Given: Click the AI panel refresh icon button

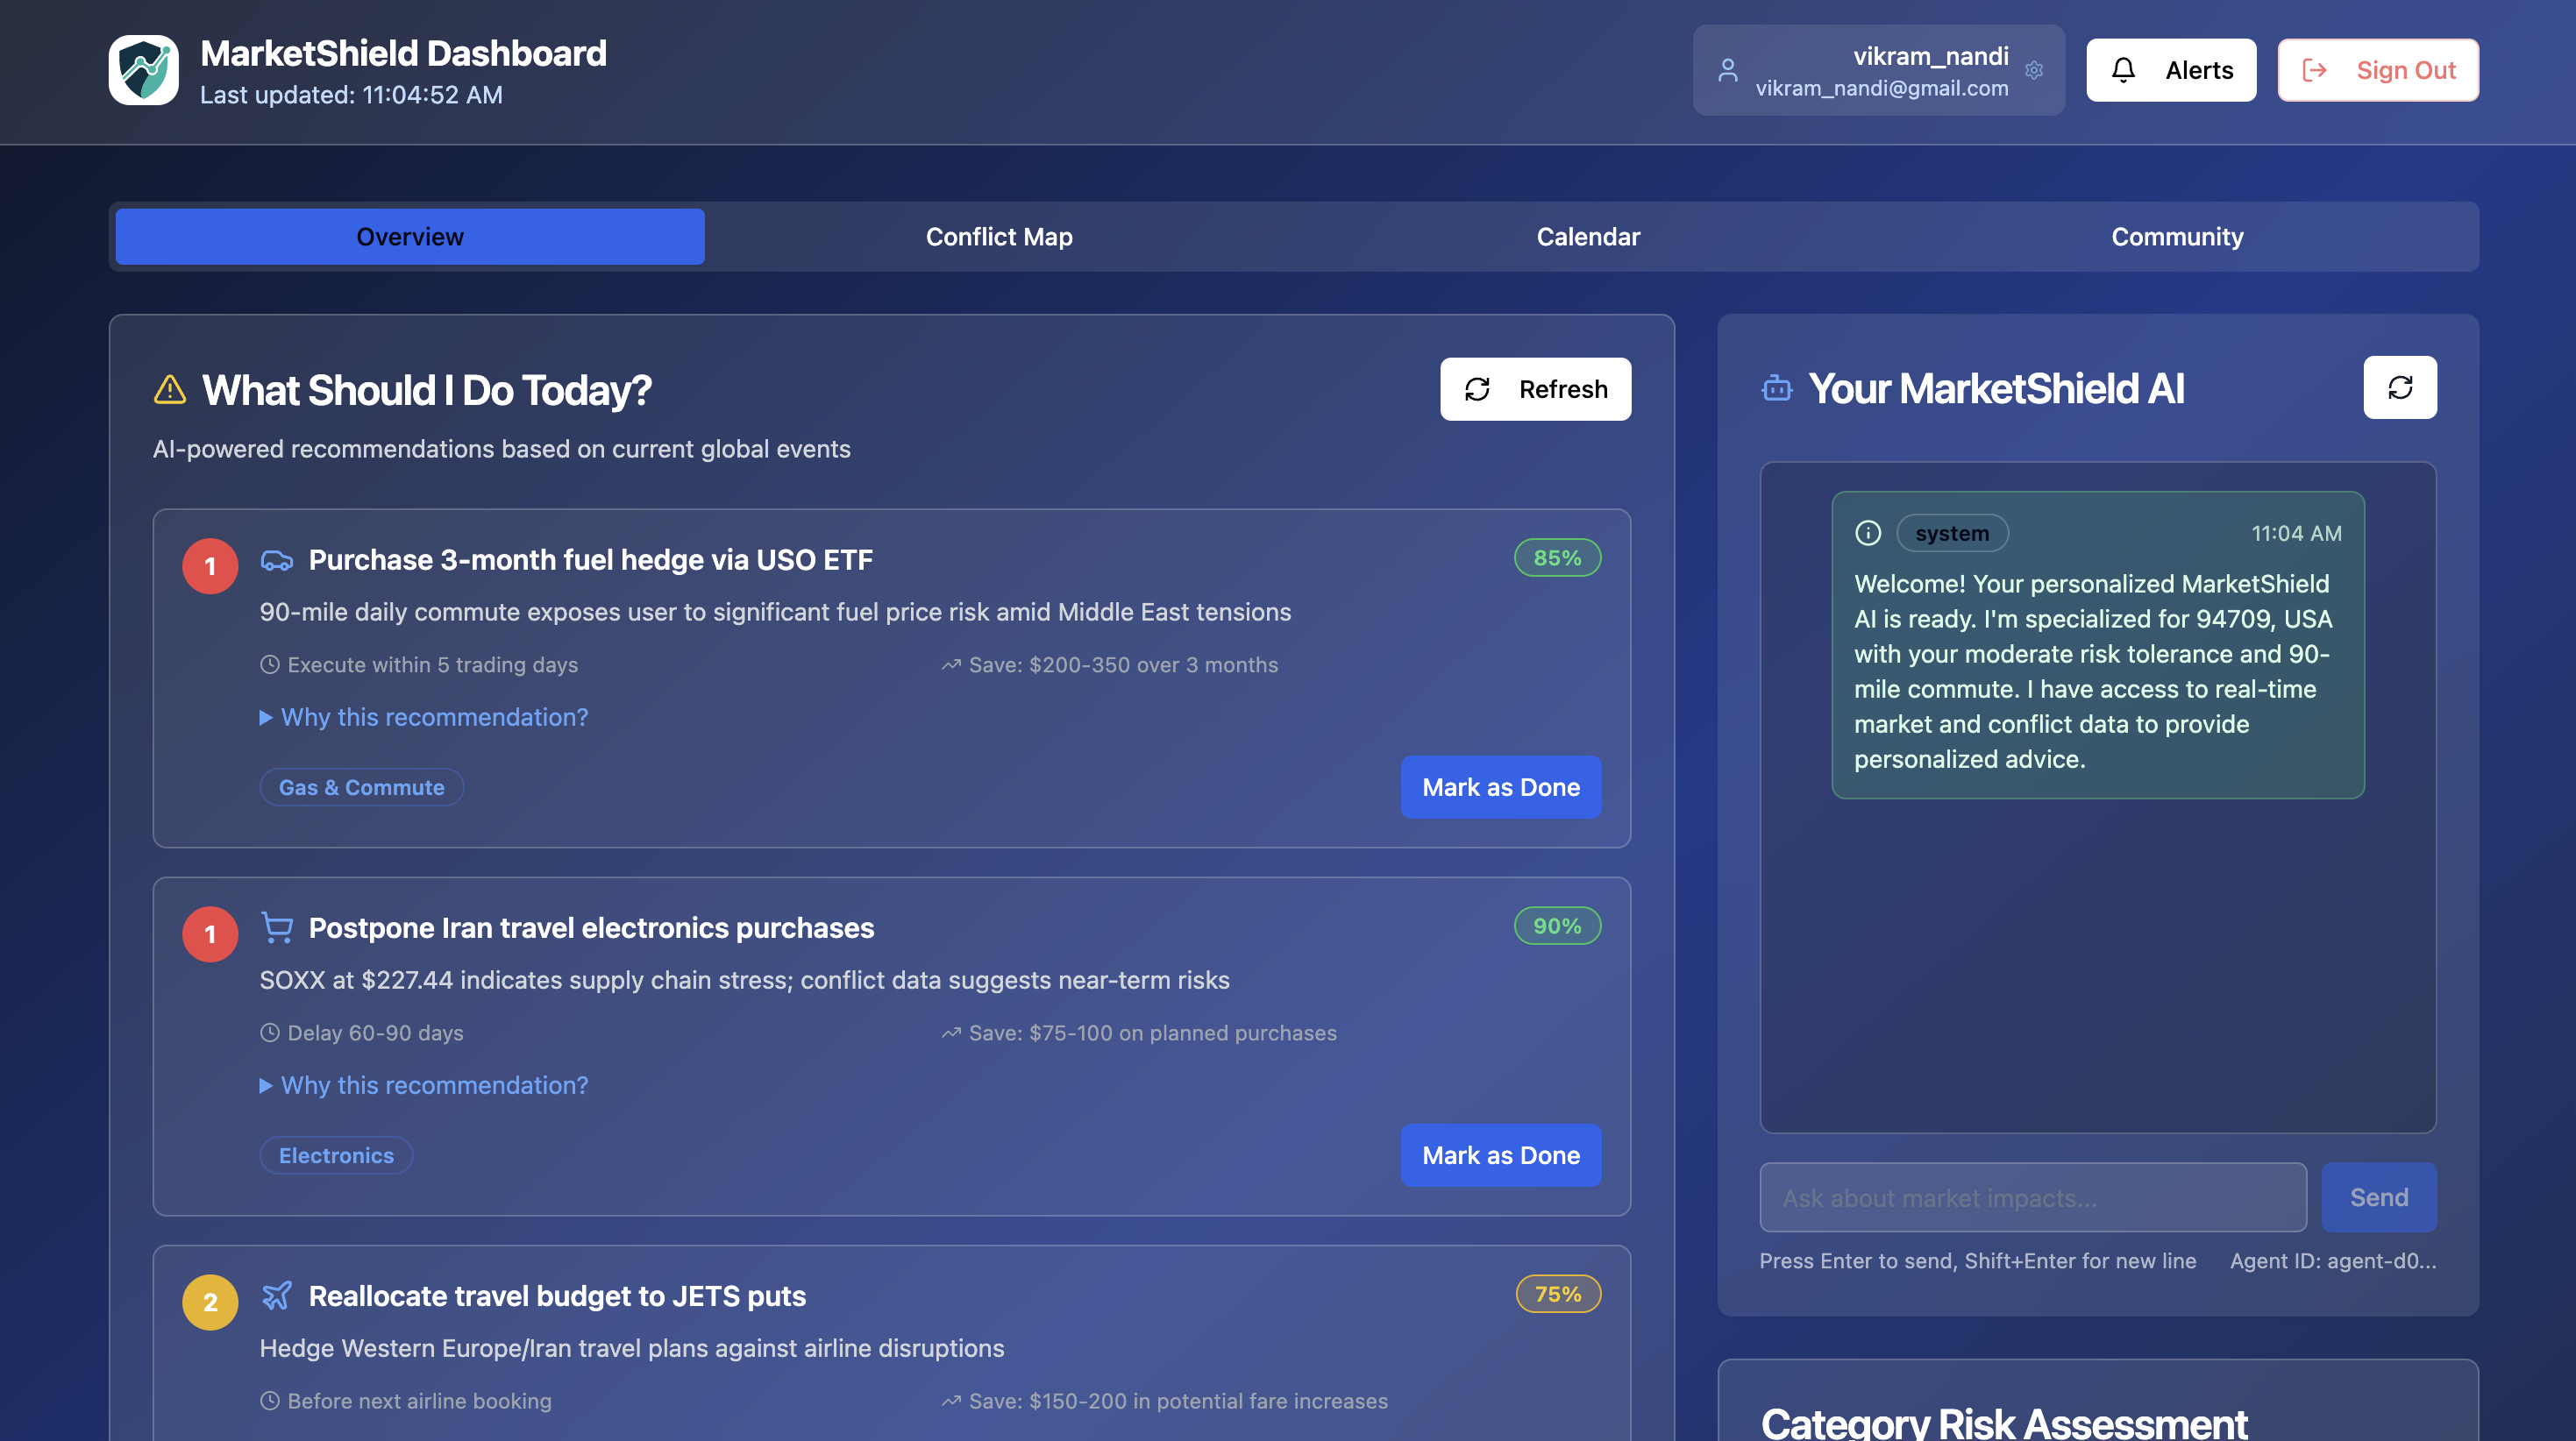Looking at the screenshot, I should point(2399,388).
